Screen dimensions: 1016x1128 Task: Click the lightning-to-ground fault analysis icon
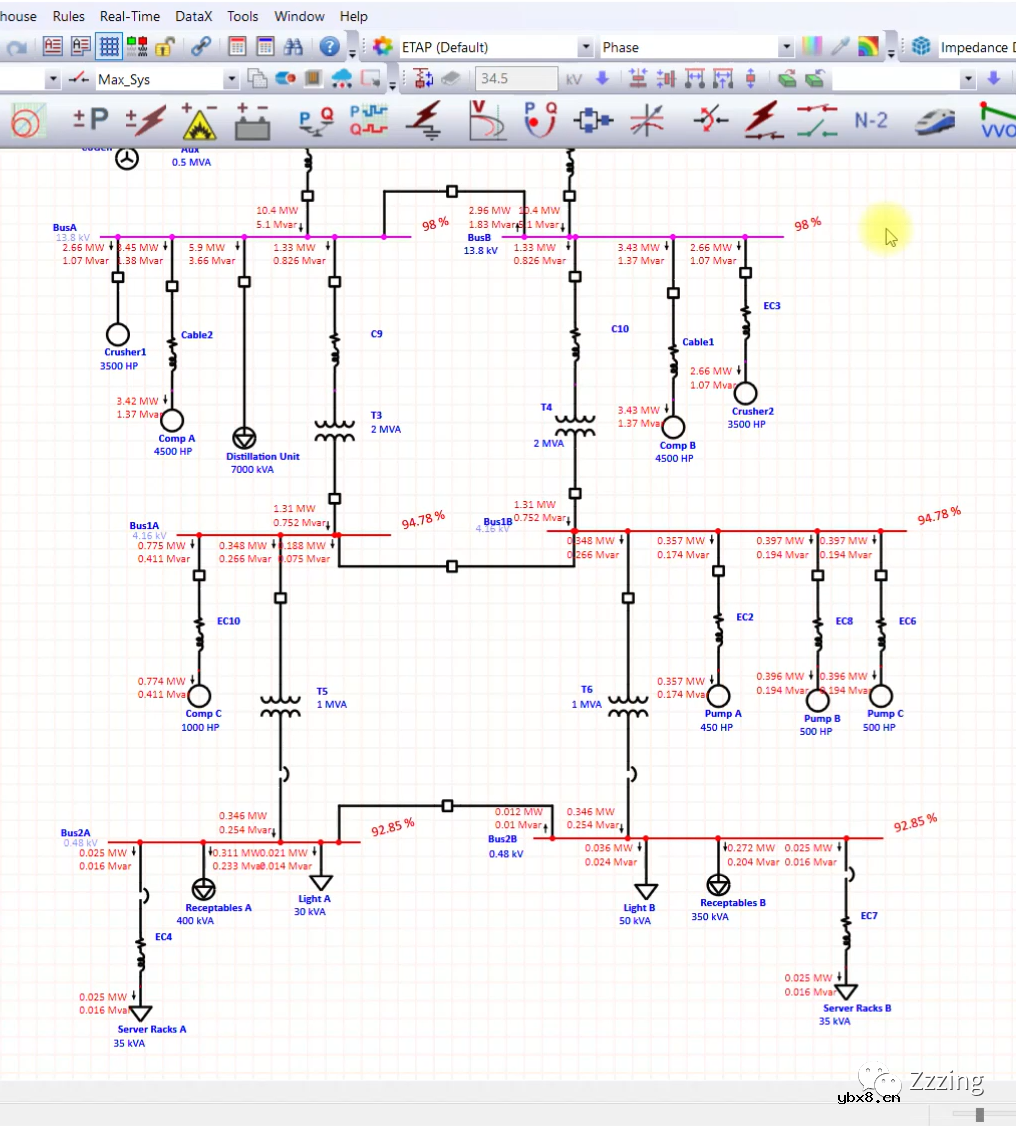[x=426, y=121]
